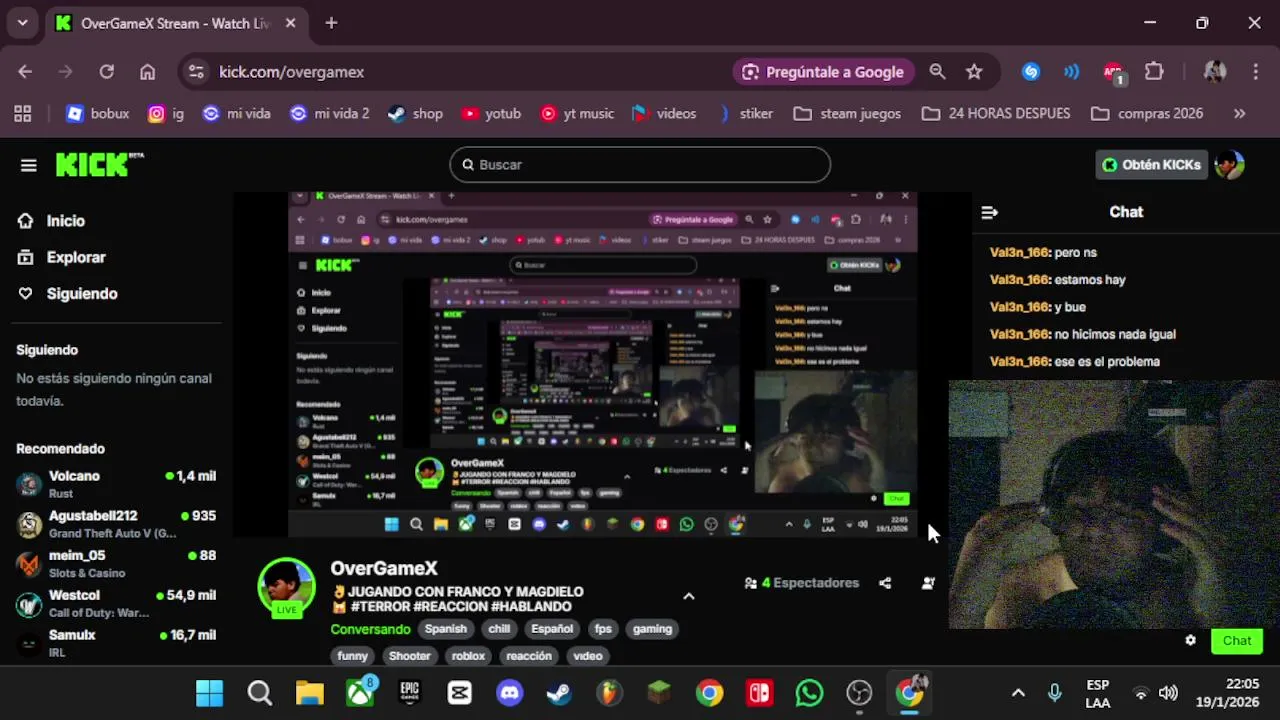Image resolution: width=1280 pixels, height=720 pixels.
Task: Click the Obtén KICKs button
Action: point(1151,165)
